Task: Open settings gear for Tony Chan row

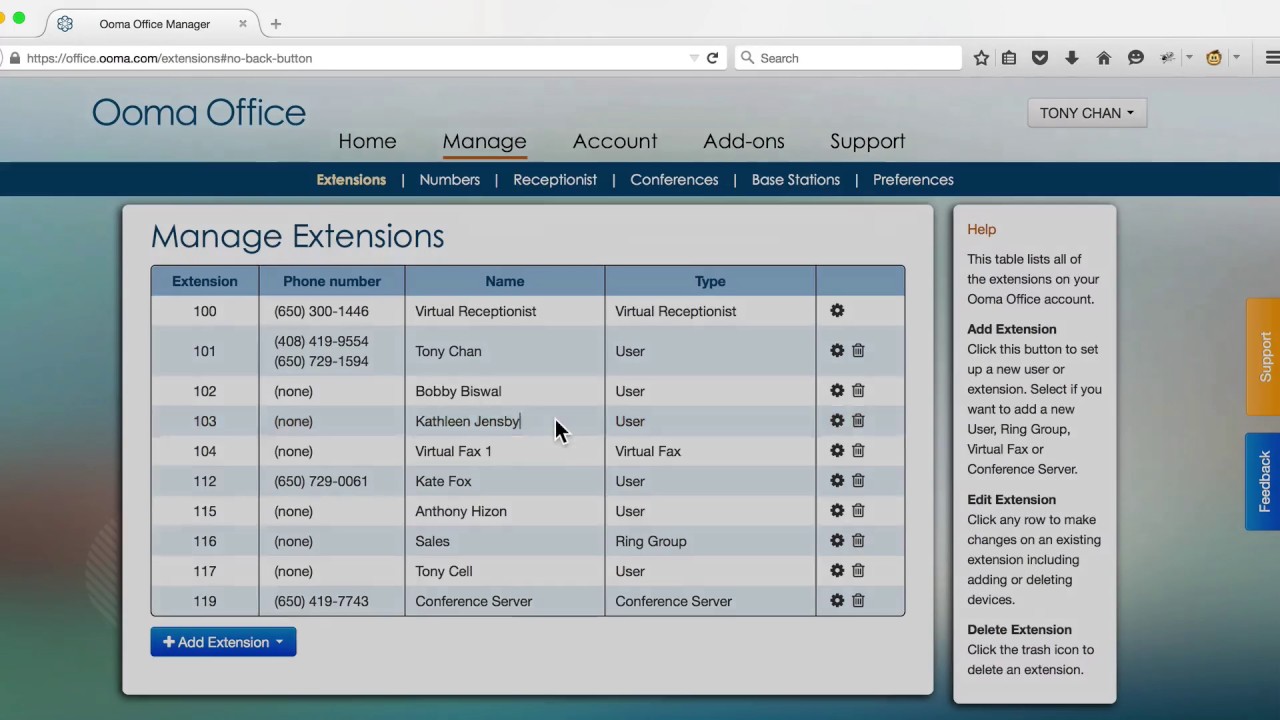Action: tap(837, 351)
